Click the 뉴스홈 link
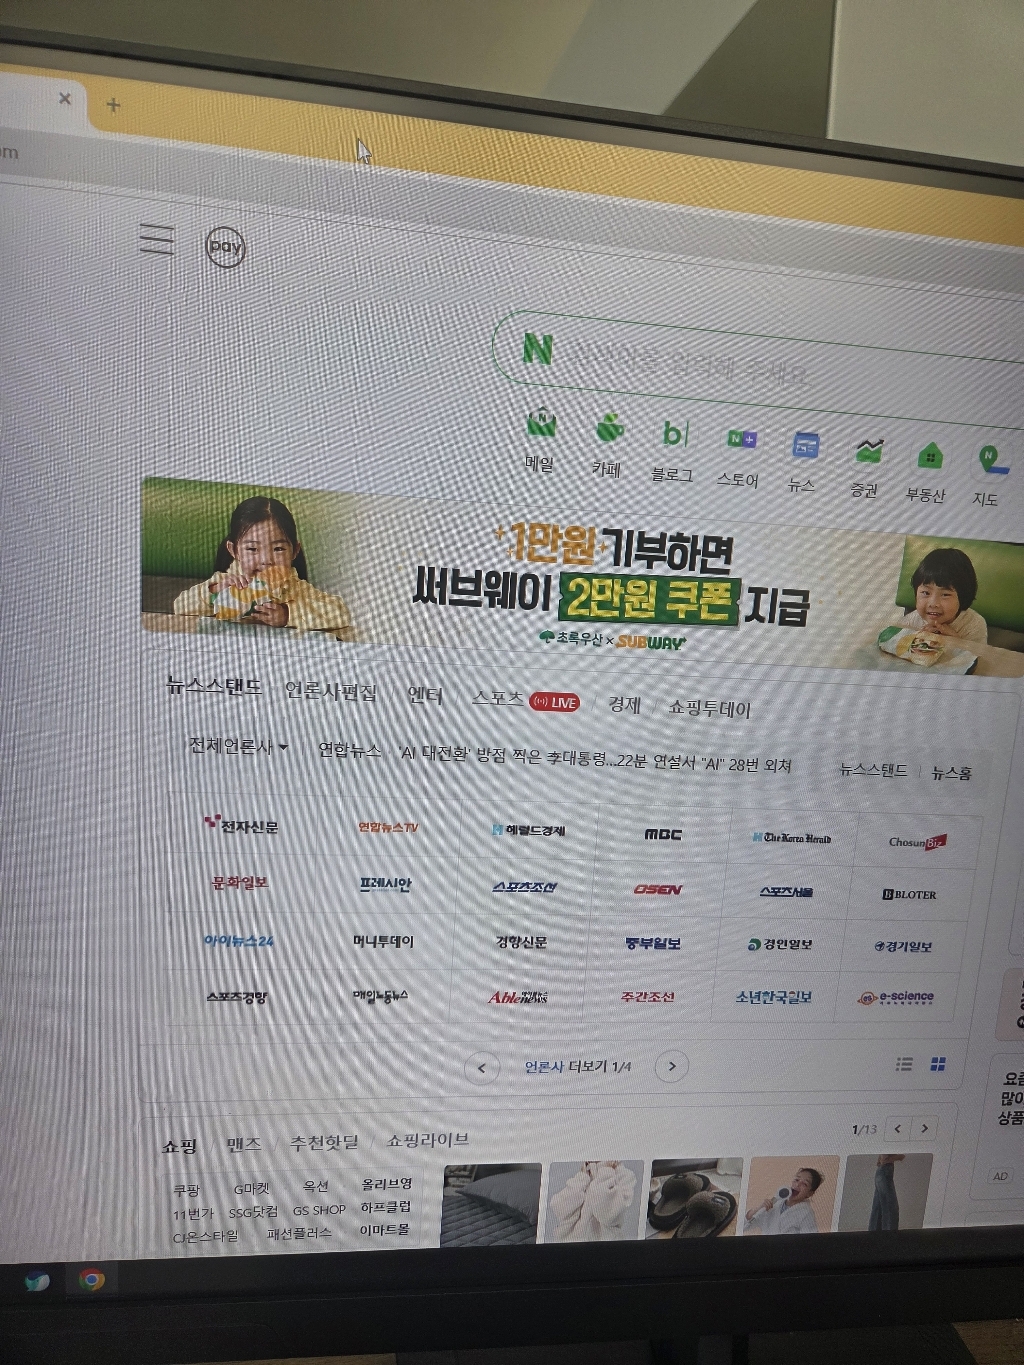The image size is (1024, 1365). 951,773
